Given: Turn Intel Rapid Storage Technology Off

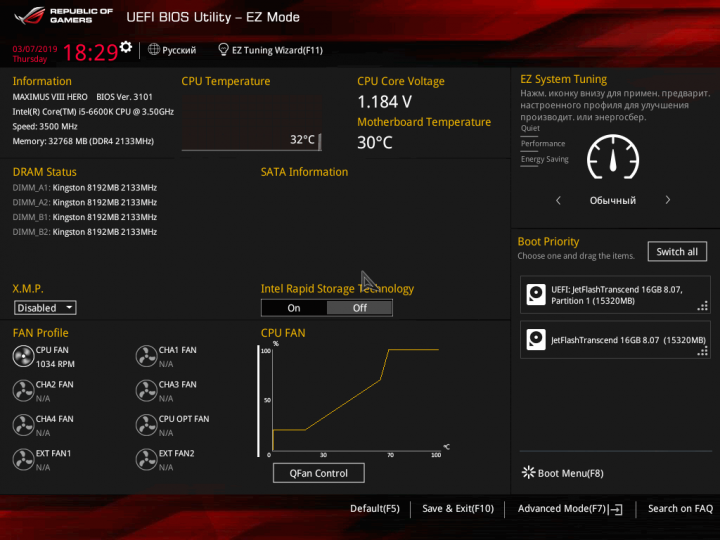Looking at the screenshot, I should pyautogui.click(x=360, y=308).
